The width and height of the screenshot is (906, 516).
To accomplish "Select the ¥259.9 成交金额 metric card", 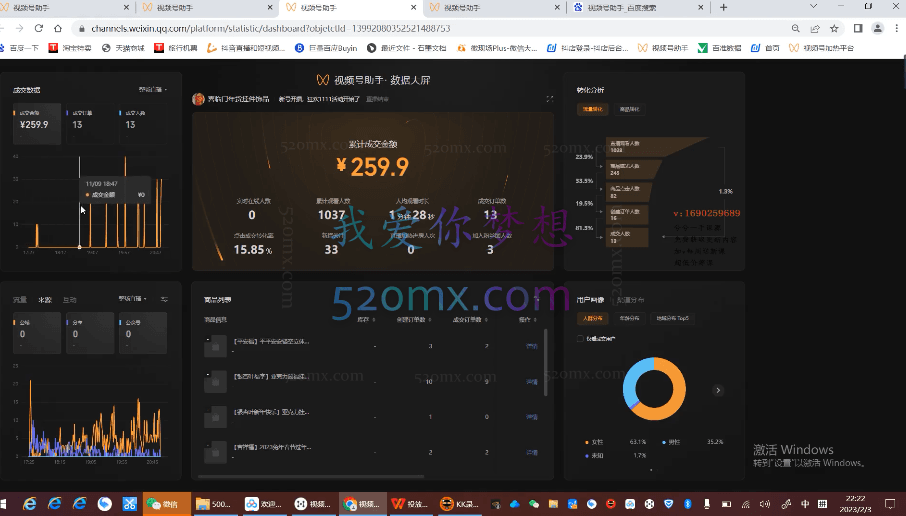I will pos(37,123).
